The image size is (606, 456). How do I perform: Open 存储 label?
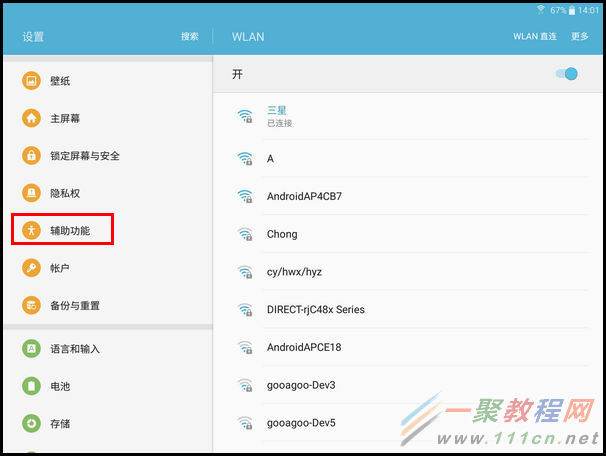[x=60, y=424]
